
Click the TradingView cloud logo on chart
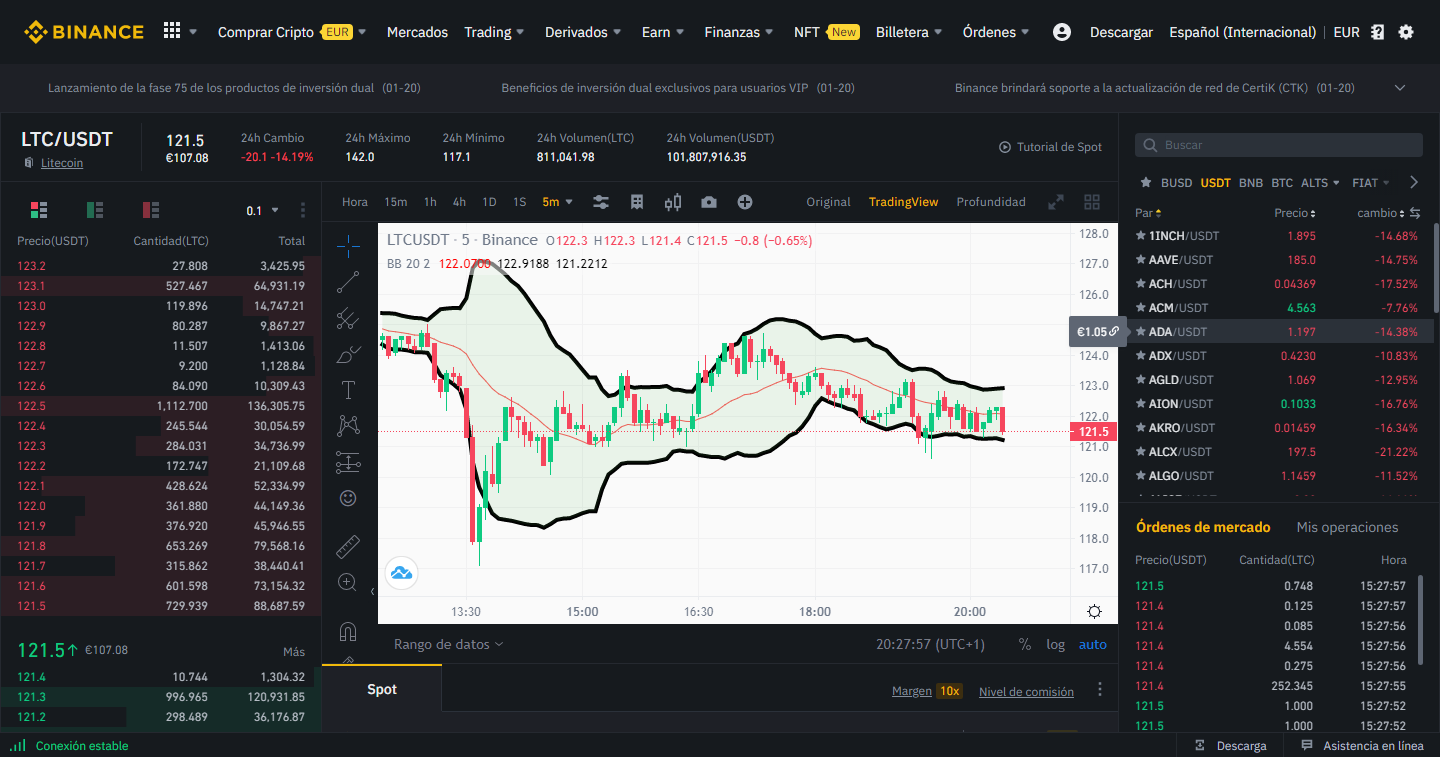tap(401, 573)
